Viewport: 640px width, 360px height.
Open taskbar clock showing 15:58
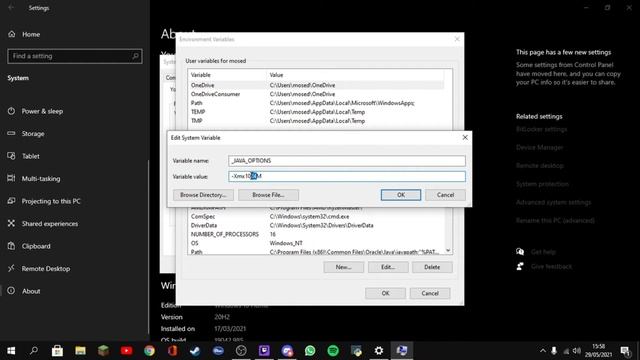coord(598,351)
